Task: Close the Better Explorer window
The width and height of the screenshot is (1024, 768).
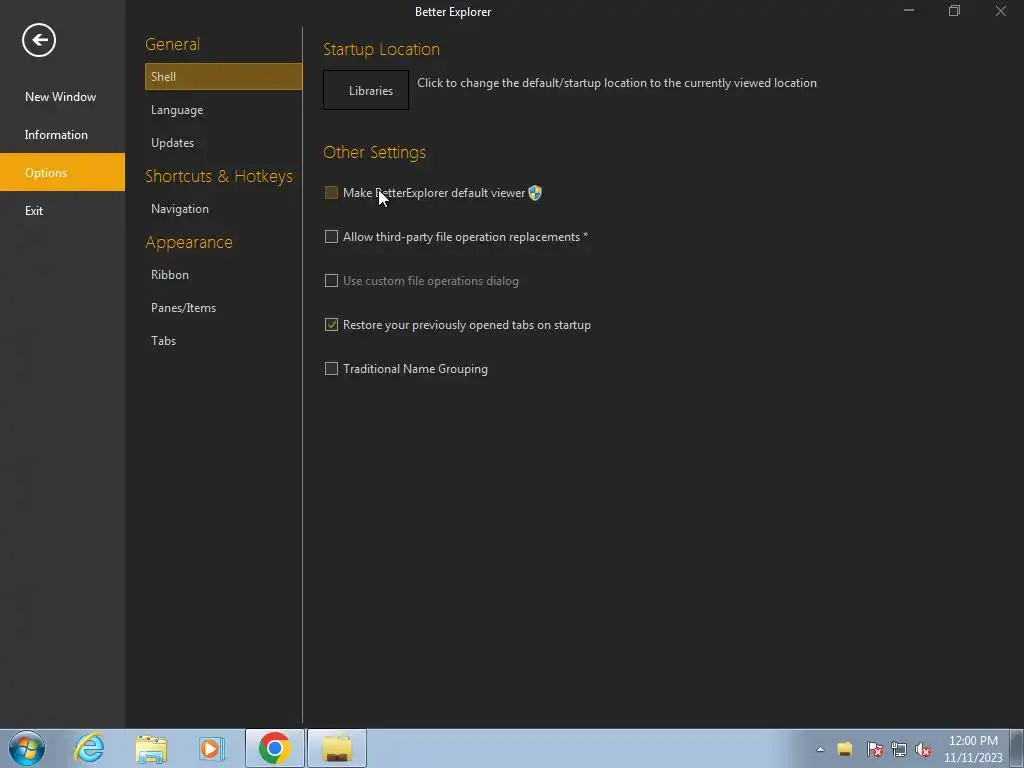Action: click(x=1000, y=11)
